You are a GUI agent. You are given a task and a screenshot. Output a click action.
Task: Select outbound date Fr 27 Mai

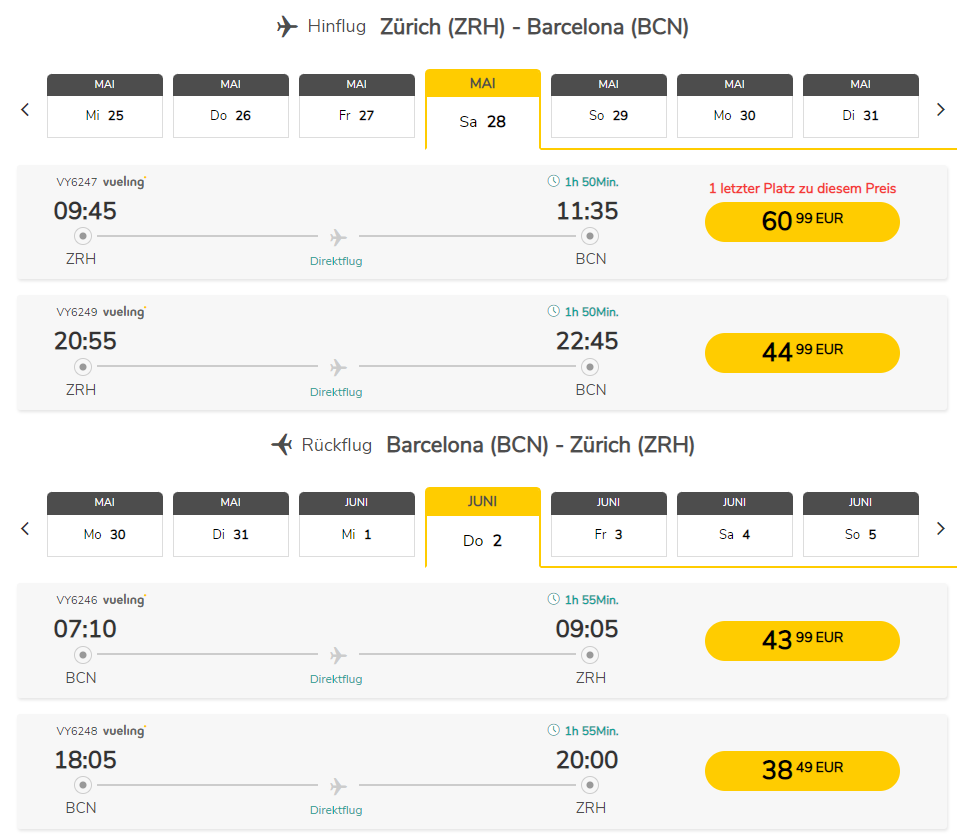356,106
